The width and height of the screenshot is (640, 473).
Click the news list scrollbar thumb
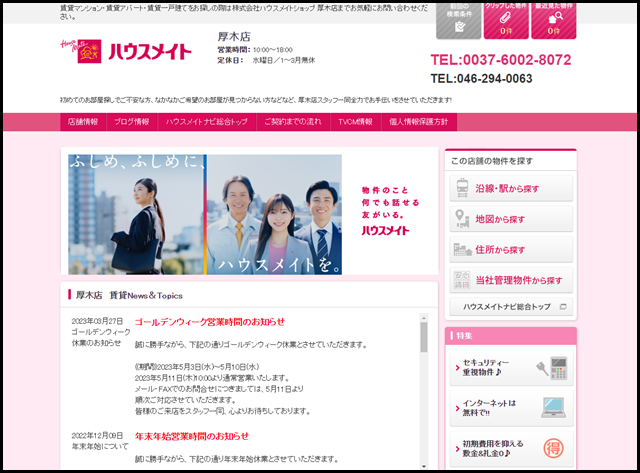click(x=424, y=337)
